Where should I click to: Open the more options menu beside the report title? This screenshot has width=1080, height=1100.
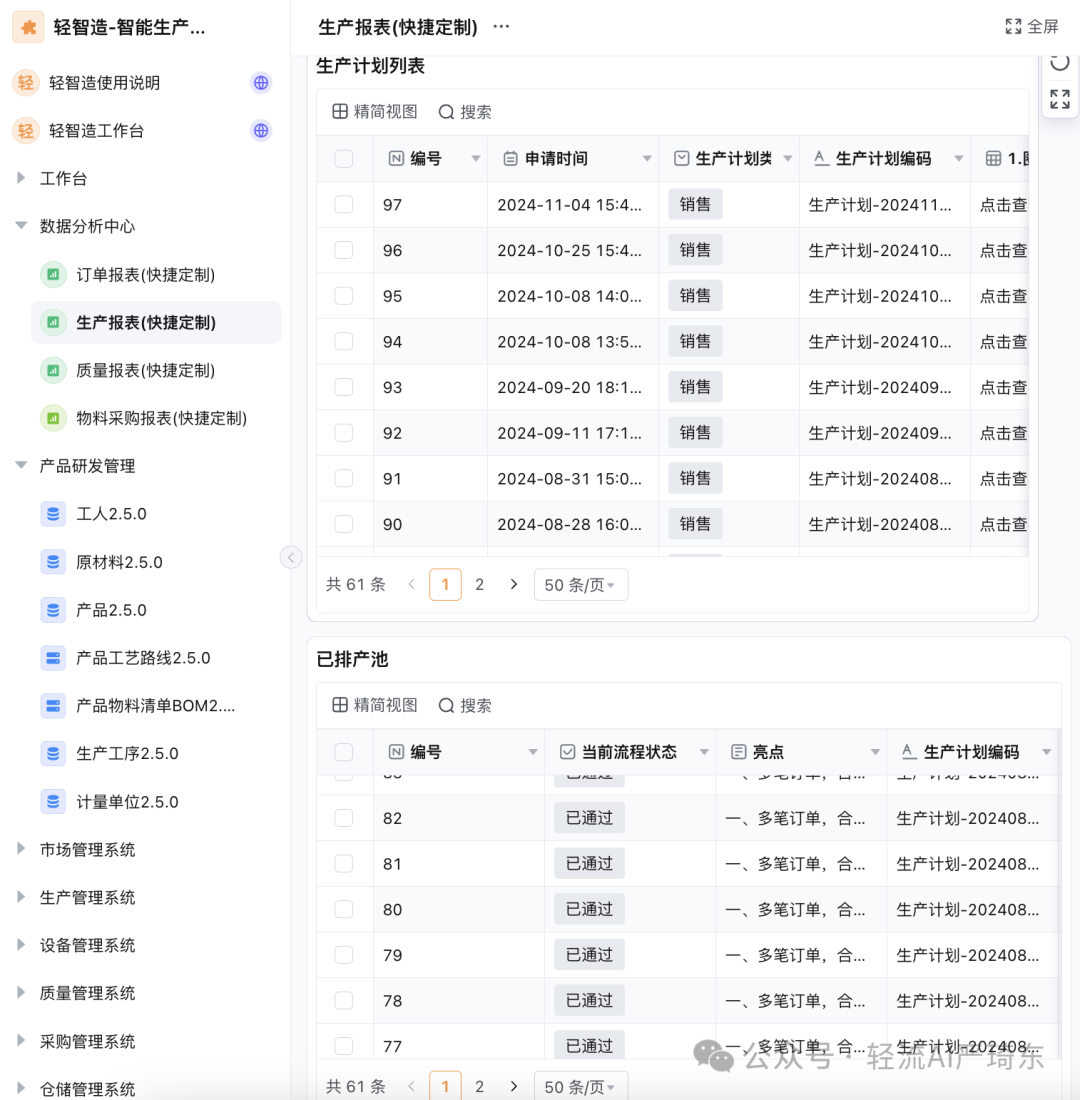coord(500,27)
